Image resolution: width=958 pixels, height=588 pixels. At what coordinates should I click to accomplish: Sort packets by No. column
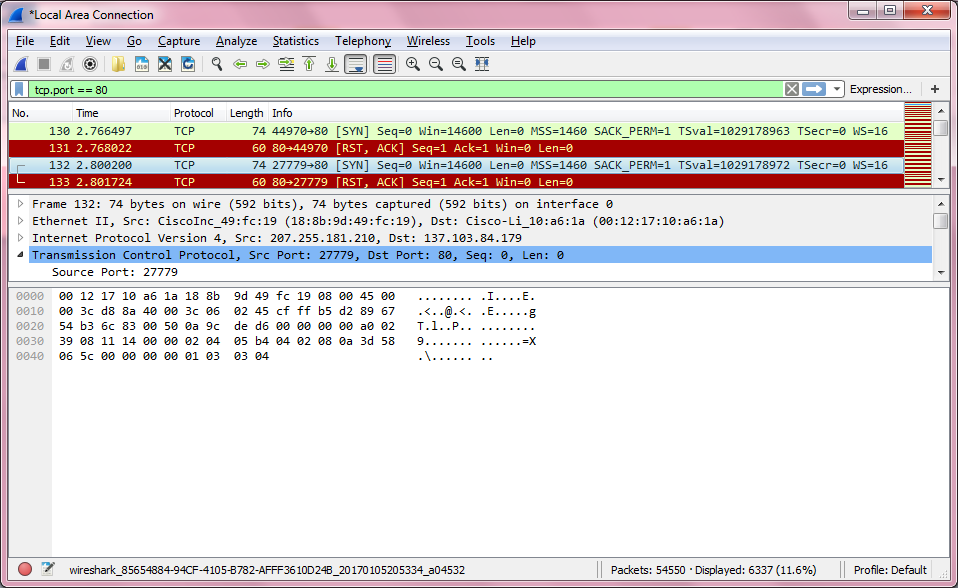click(41, 113)
